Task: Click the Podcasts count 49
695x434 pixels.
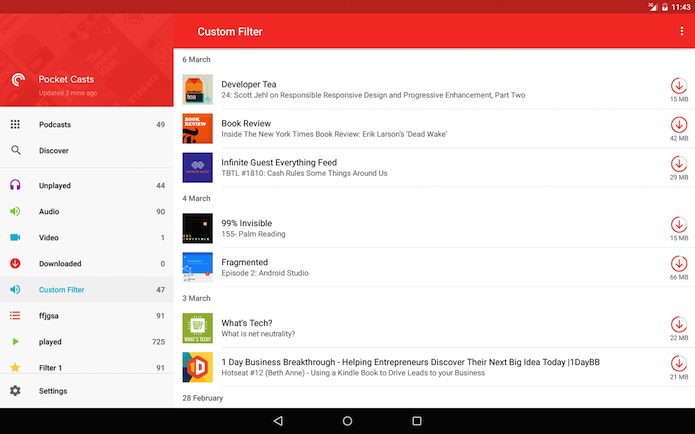Action: [160, 125]
